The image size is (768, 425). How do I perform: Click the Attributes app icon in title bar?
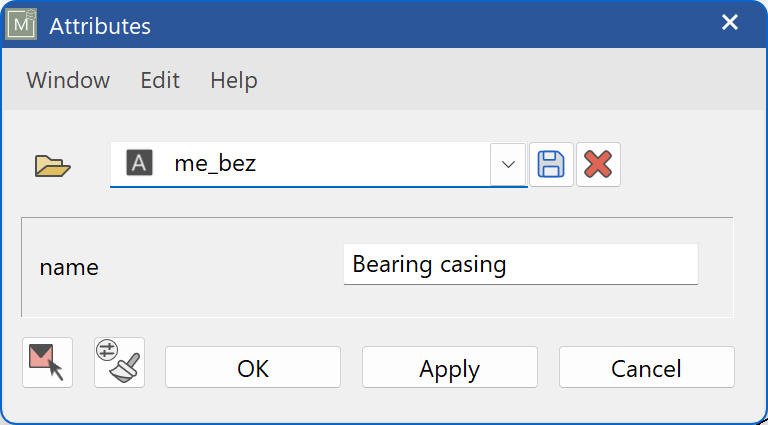coord(22,25)
